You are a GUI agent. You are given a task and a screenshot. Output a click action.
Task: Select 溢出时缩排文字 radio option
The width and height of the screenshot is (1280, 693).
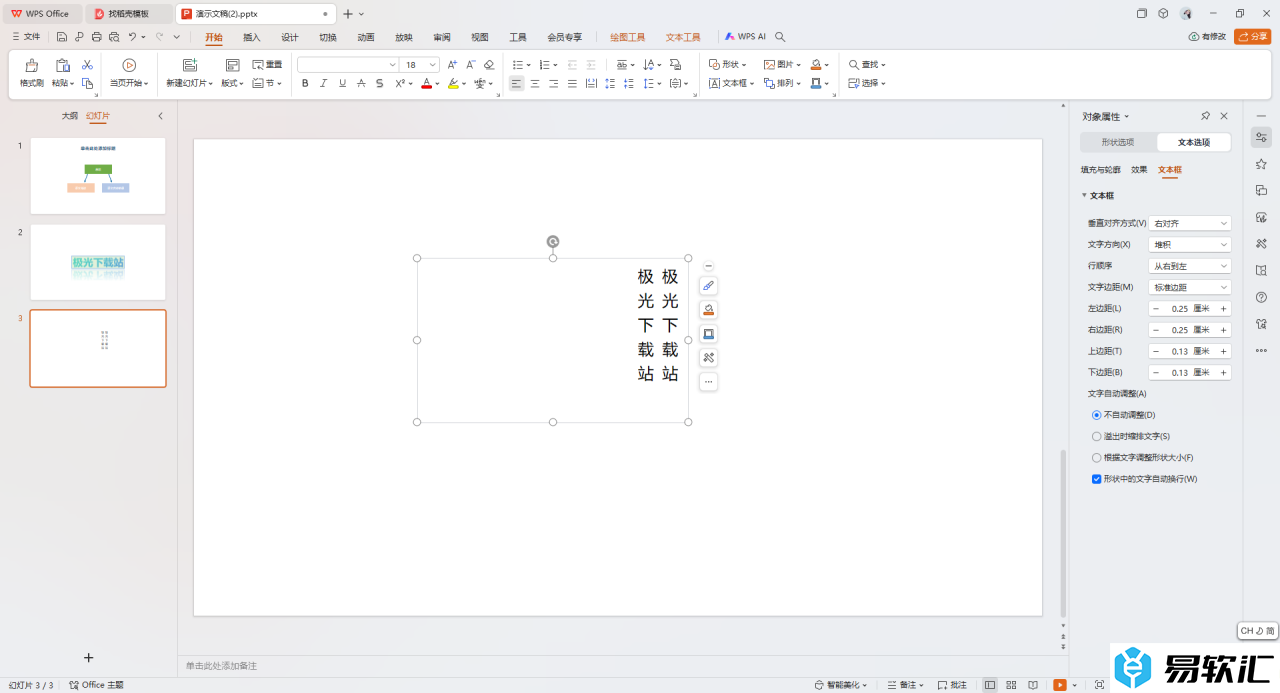(x=1097, y=436)
